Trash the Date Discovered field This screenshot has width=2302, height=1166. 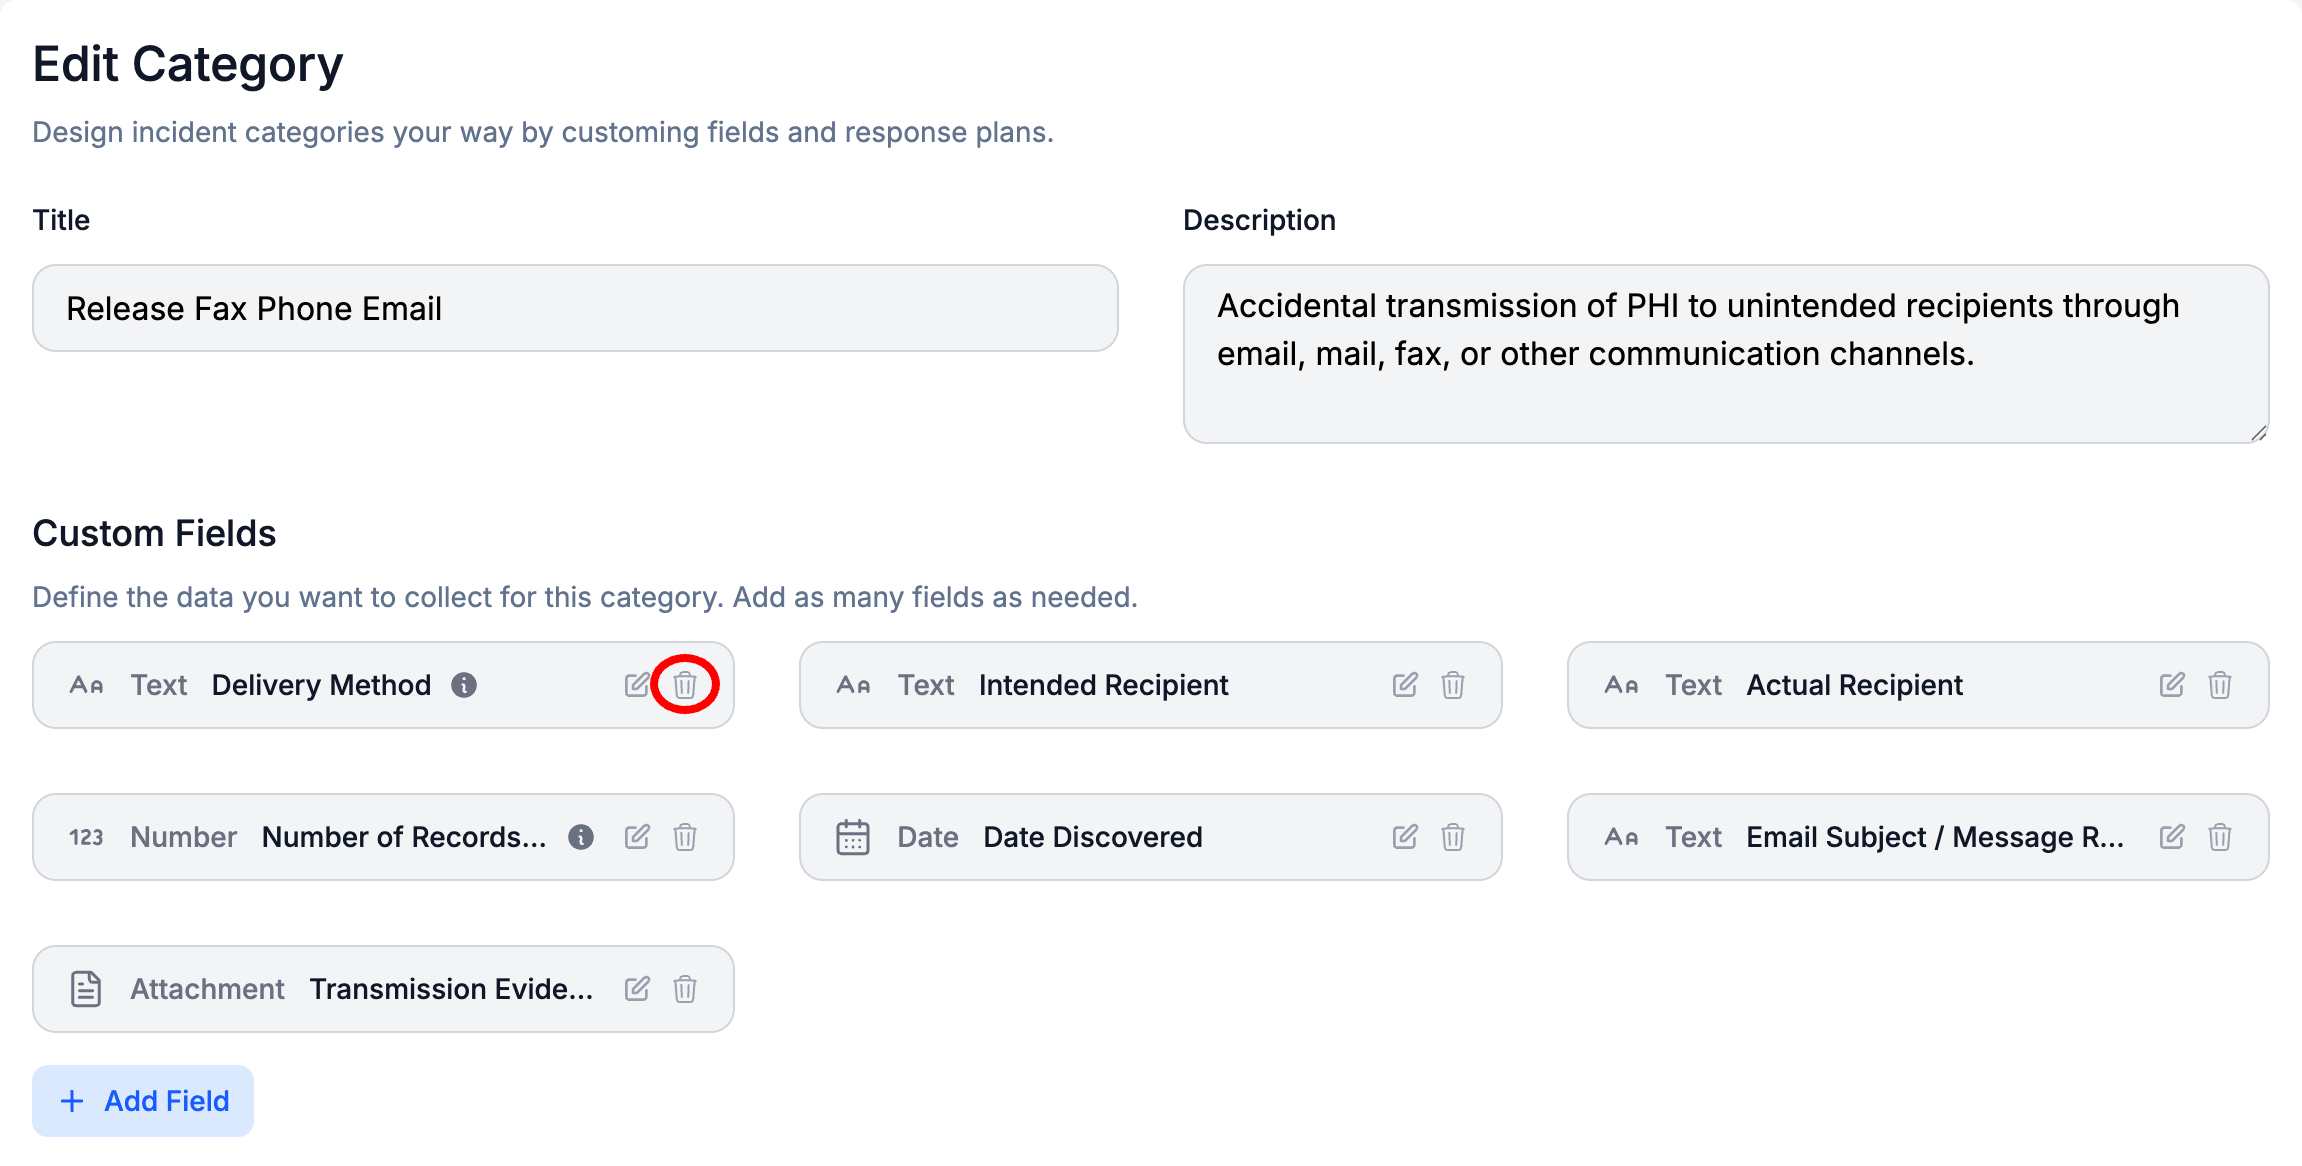[x=1453, y=837]
